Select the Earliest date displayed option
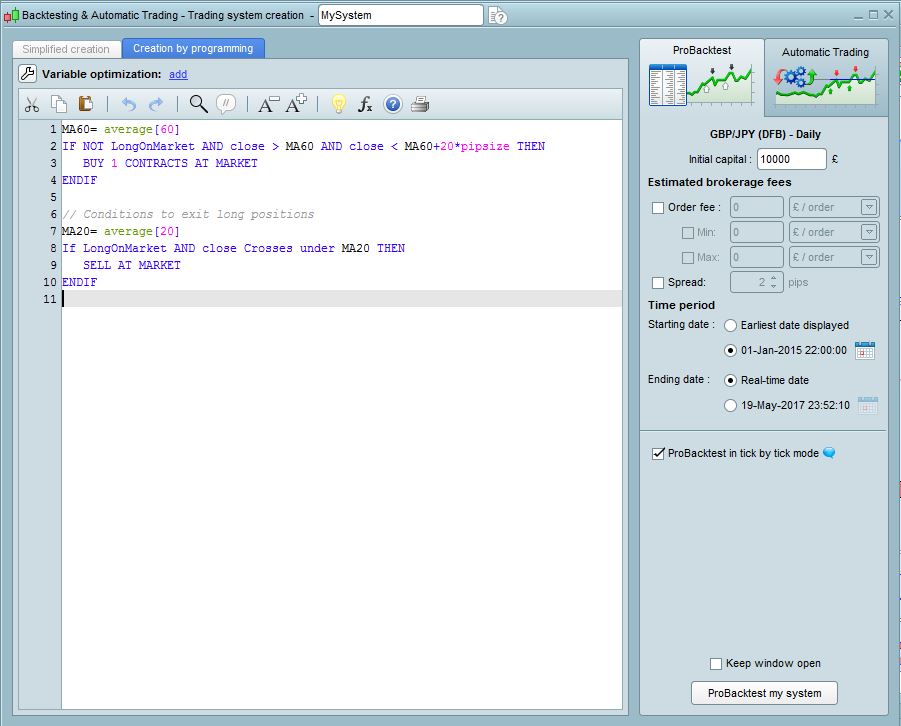The image size is (901, 726). [x=731, y=325]
